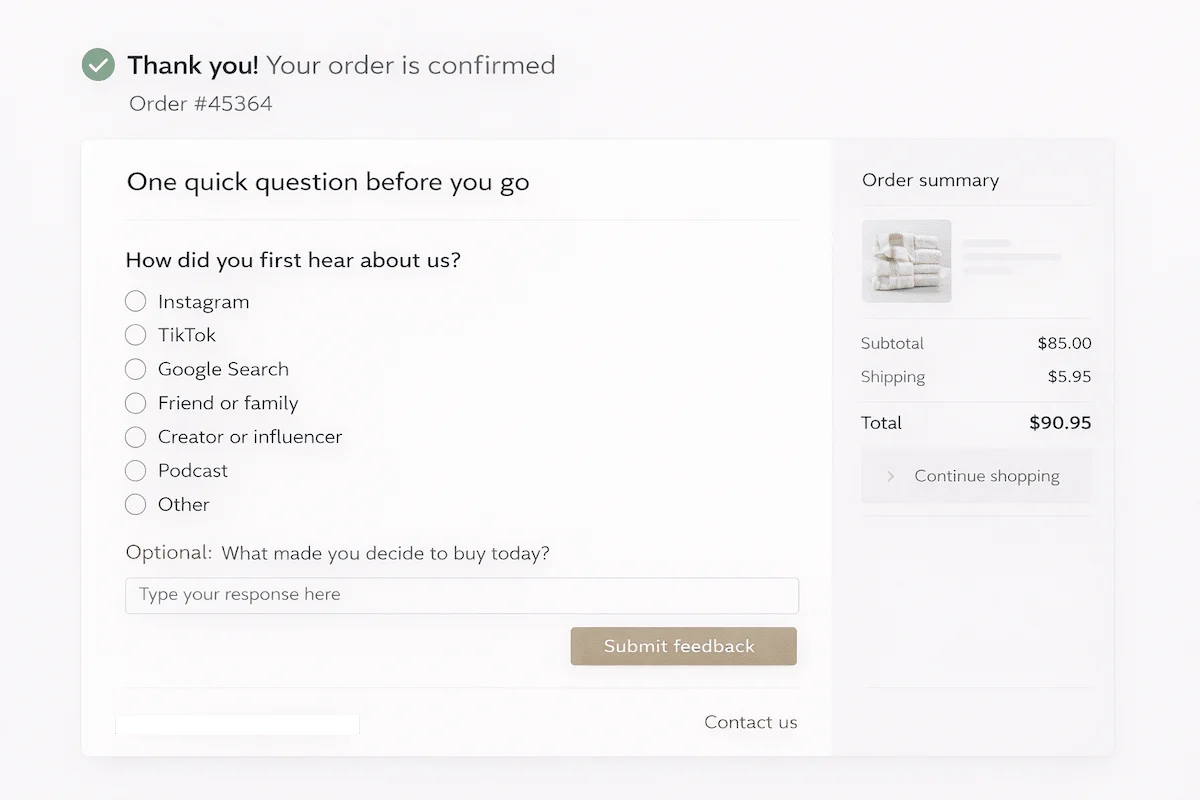This screenshot has width=1200, height=800.
Task: Click the towel product thumbnail
Action: (906, 261)
